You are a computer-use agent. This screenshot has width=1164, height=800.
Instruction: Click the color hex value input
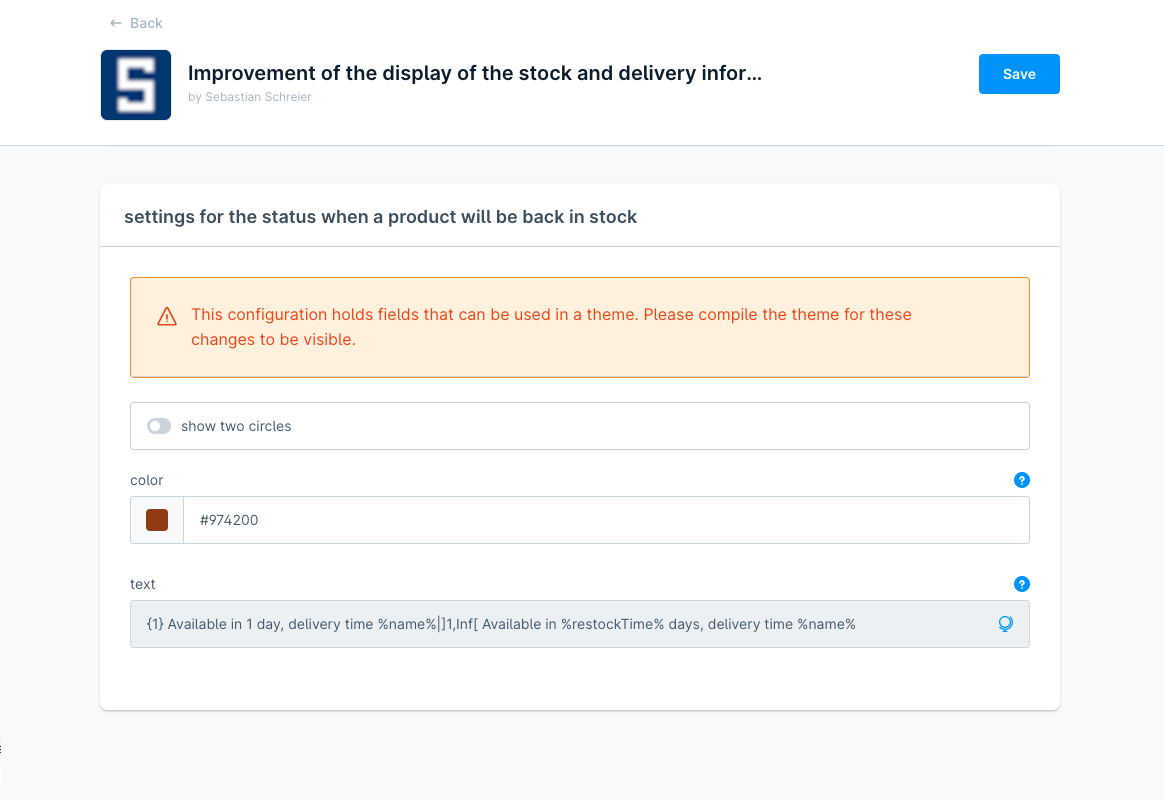tap(600, 520)
